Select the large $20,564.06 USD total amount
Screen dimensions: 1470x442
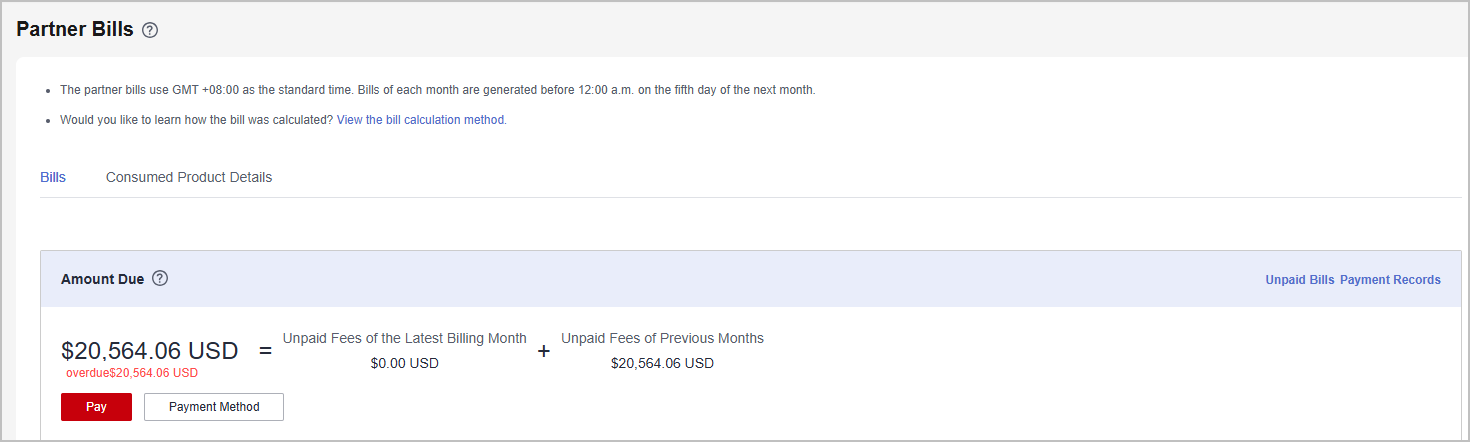coord(150,351)
